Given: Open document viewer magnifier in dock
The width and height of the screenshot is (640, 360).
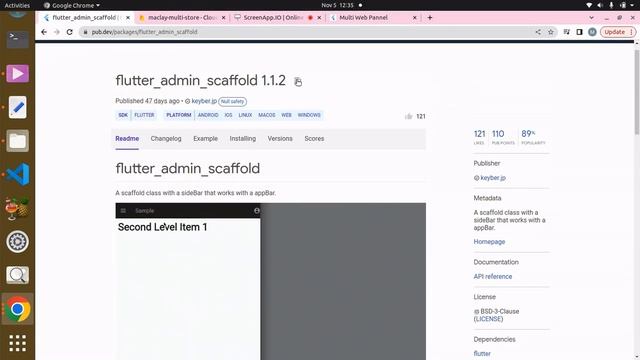Looking at the screenshot, I should point(17,275).
